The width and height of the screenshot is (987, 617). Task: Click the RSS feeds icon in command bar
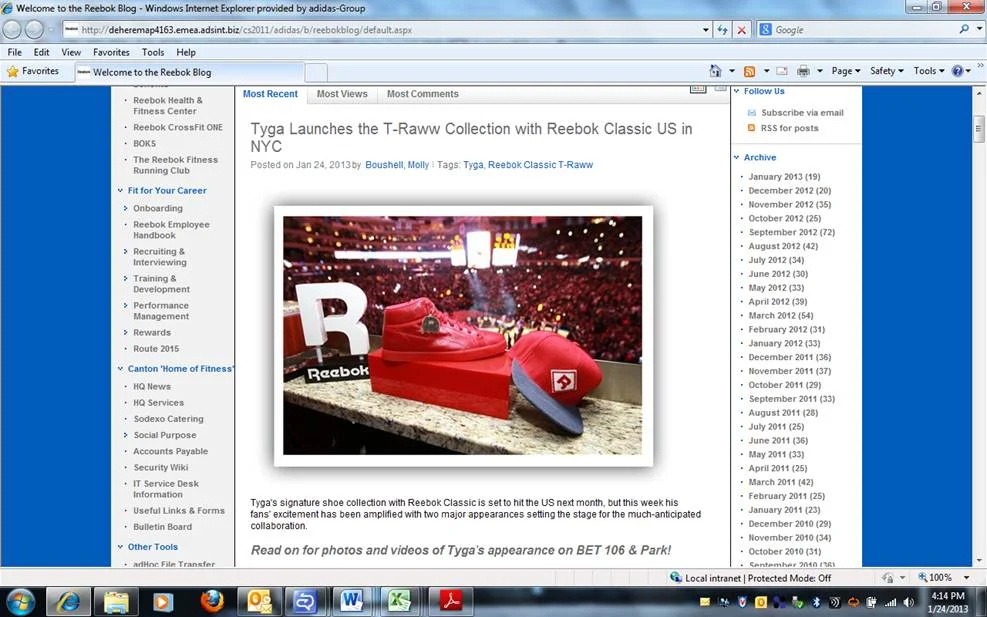click(x=749, y=71)
